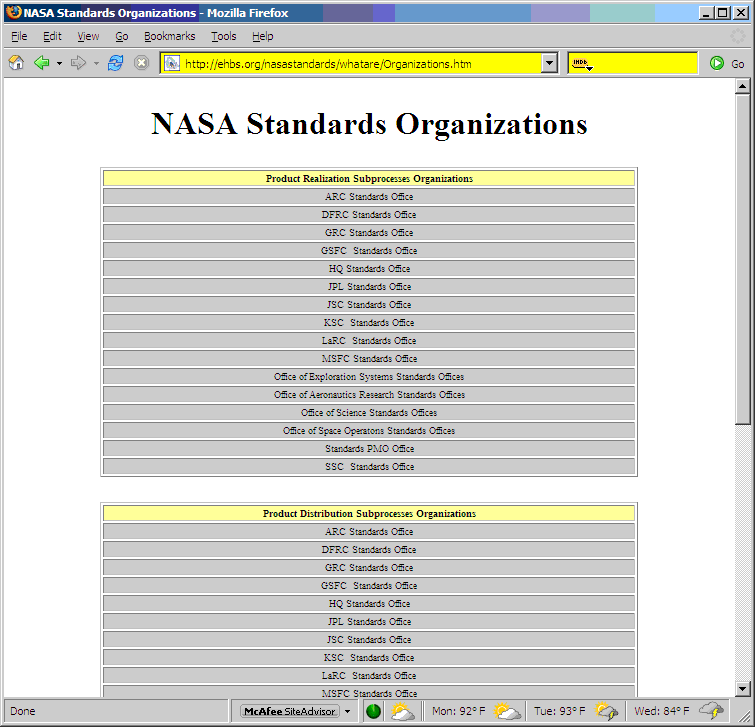Open the Help menu
755x727 pixels.
click(262, 37)
